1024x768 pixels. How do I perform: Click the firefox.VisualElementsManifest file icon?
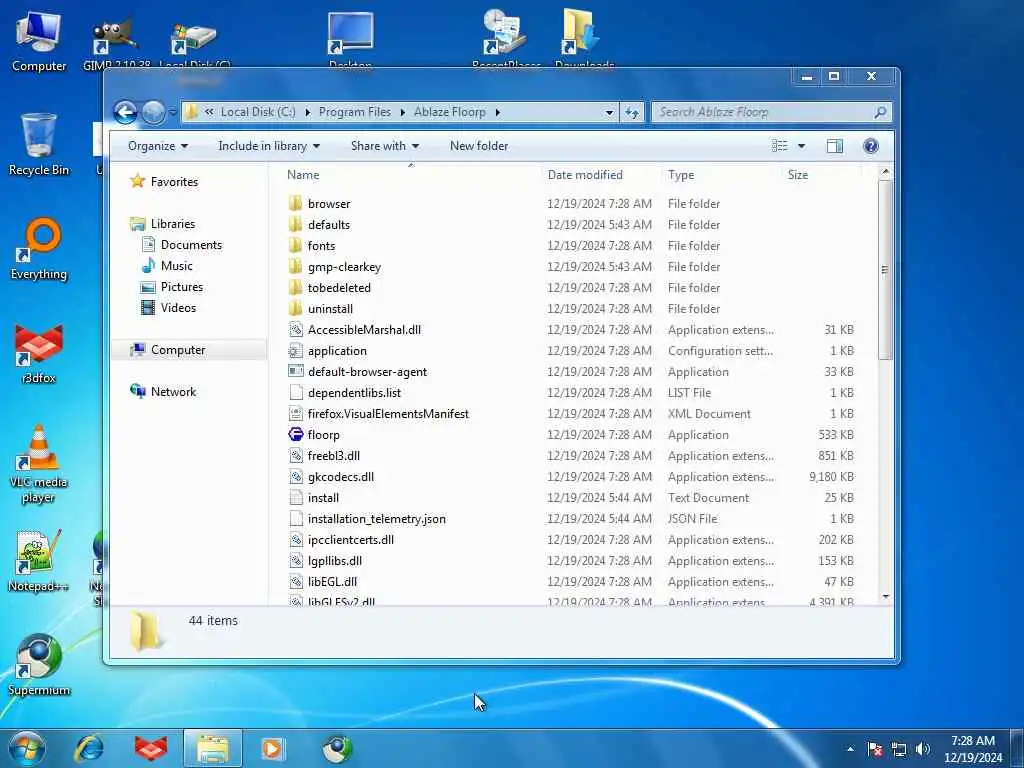point(296,413)
